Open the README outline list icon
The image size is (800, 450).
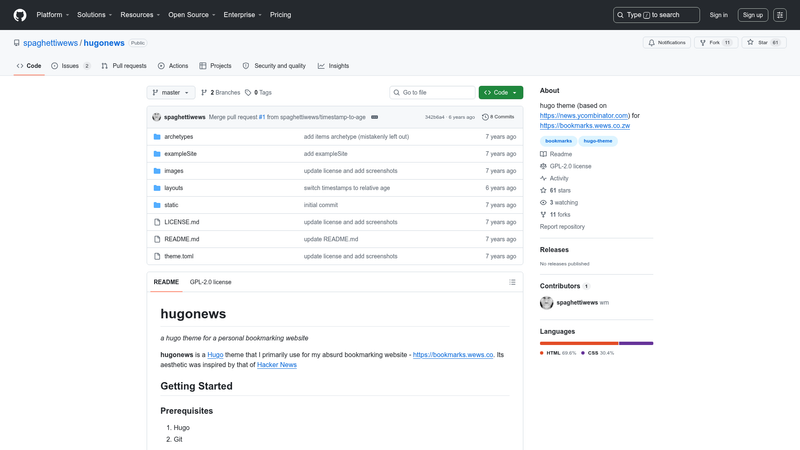(x=512, y=282)
